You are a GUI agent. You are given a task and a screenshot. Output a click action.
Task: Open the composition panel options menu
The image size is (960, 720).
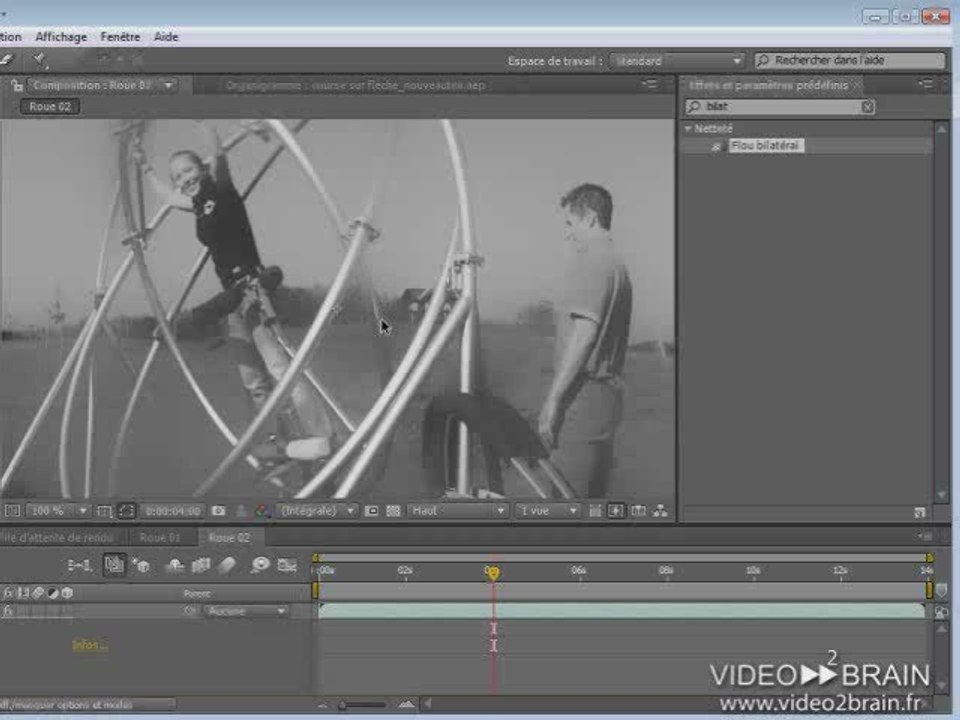click(650, 84)
